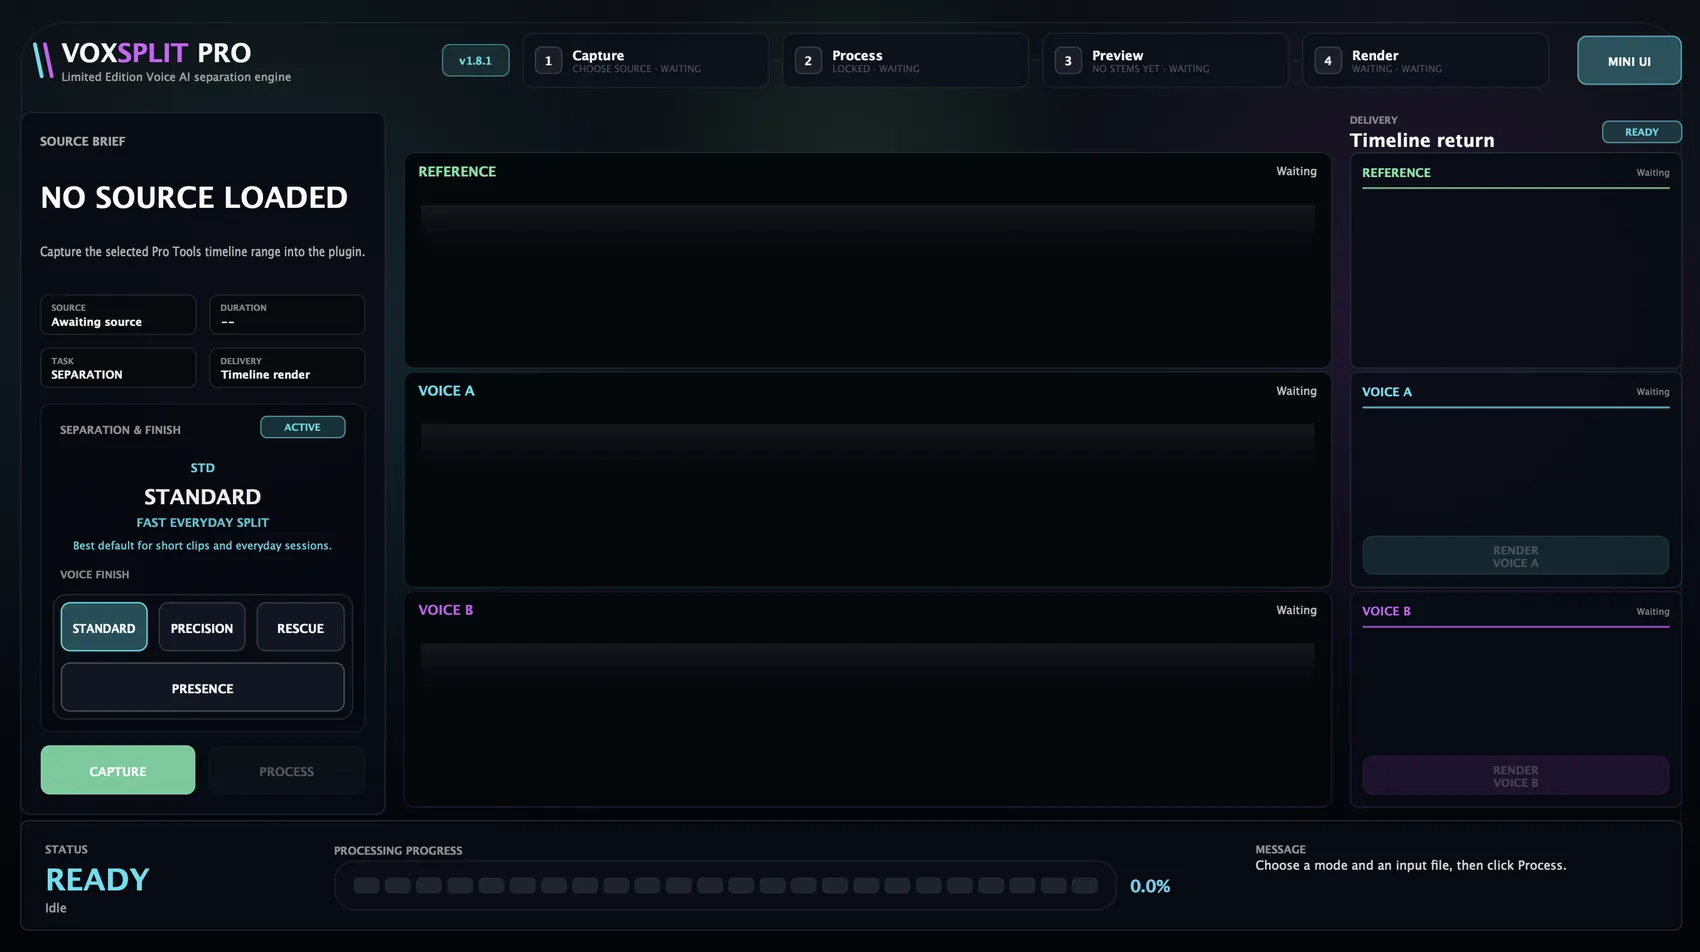Click the Source field showing Awaiting source
This screenshot has width=1700, height=952.
pyautogui.click(x=118, y=315)
